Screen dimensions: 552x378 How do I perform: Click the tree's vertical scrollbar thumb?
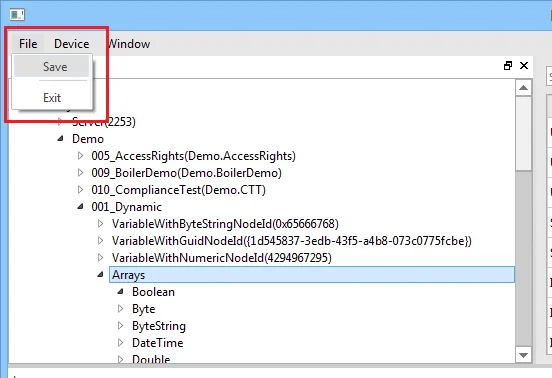click(523, 134)
